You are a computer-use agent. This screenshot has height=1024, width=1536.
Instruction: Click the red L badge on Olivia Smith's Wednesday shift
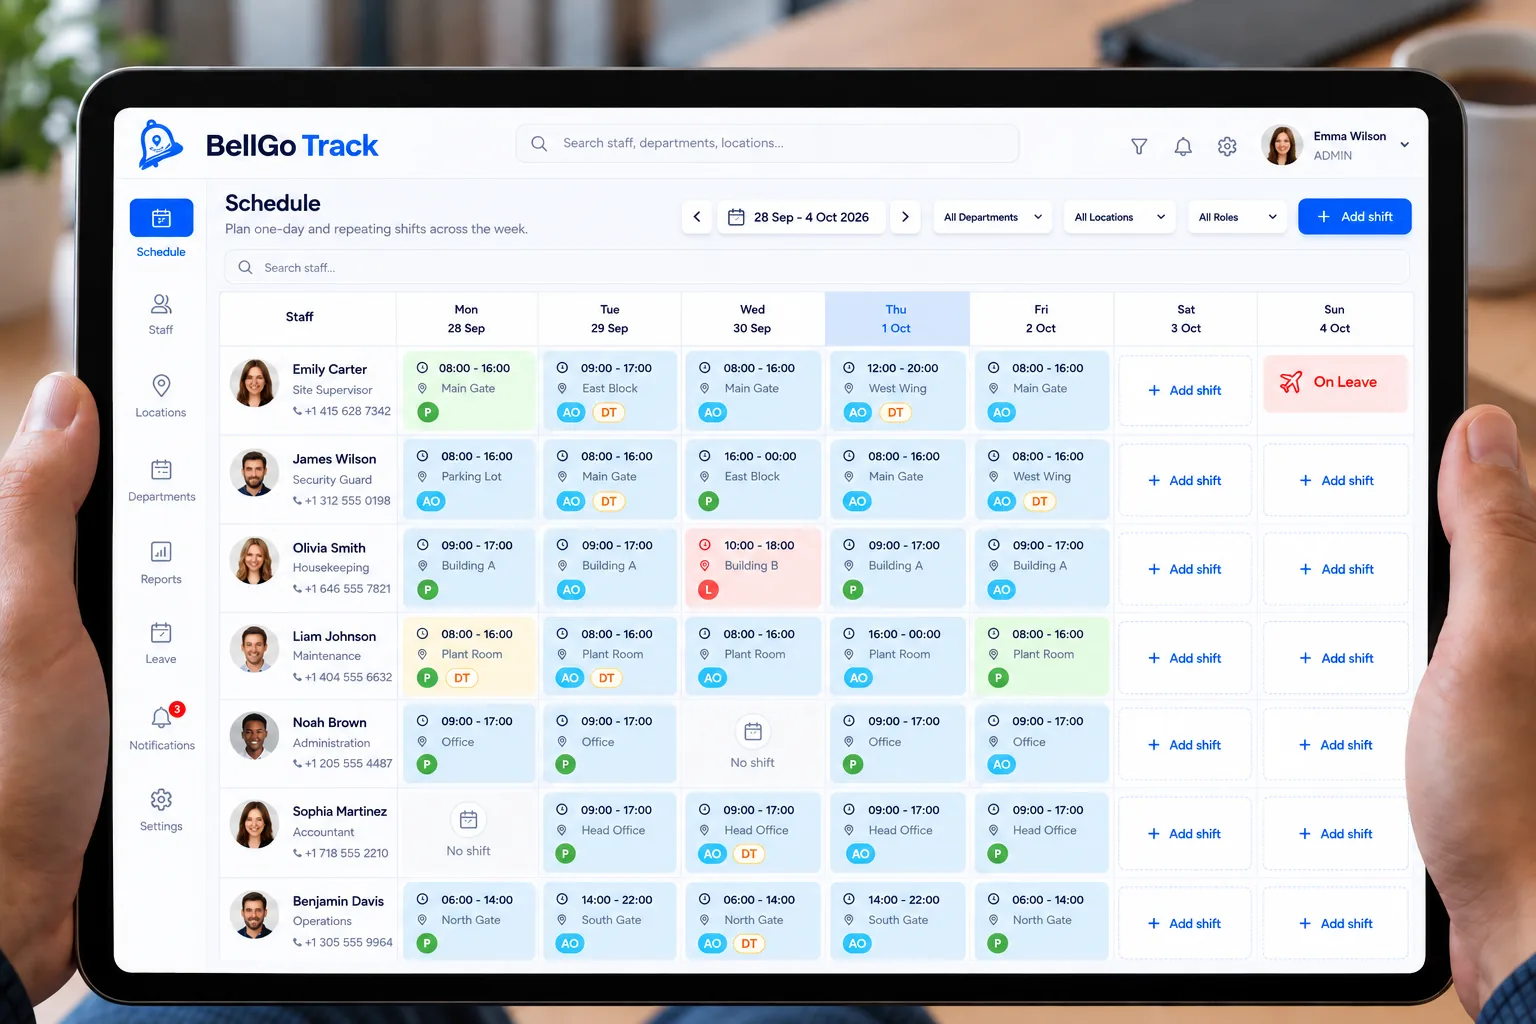708,590
